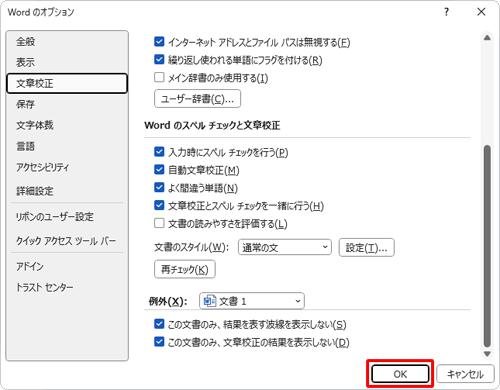Open クイック アクセス ツール バー category
This screenshot has height=390, width=500.
pyautogui.click(x=67, y=241)
